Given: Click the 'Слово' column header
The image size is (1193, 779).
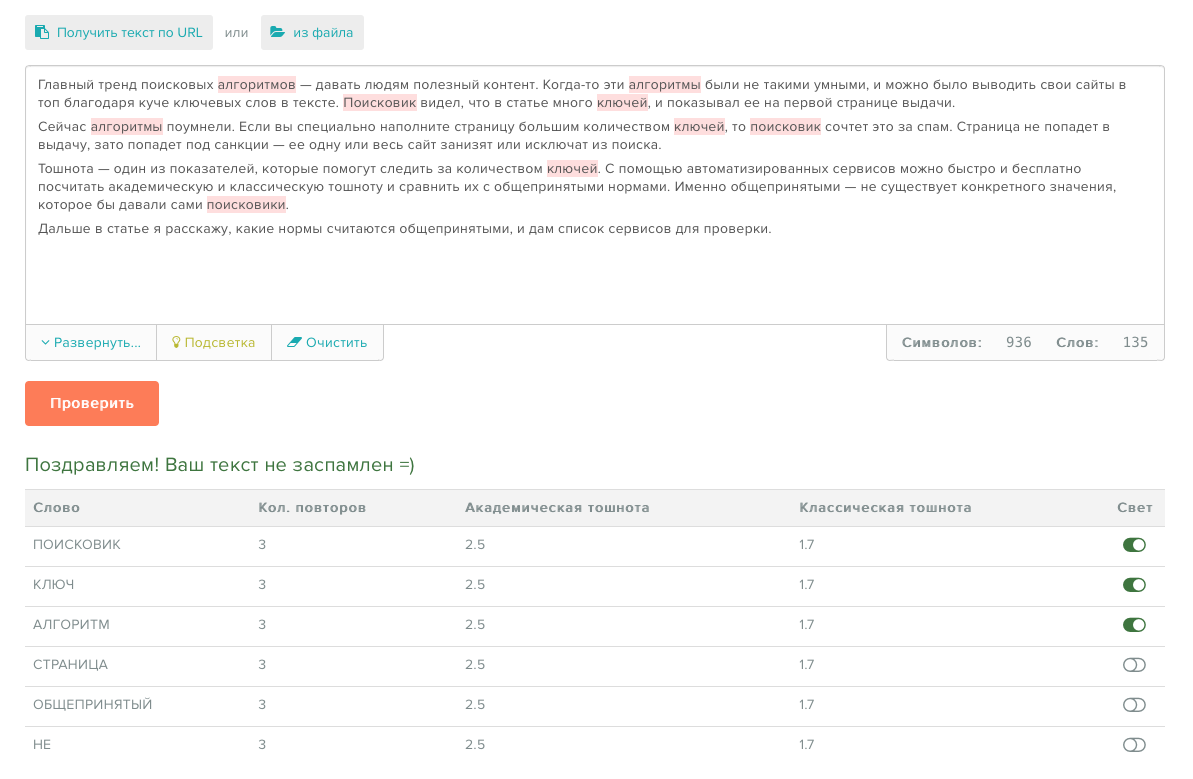Looking at the screenshot, I should pyautogui.click(x=56, y=508).
